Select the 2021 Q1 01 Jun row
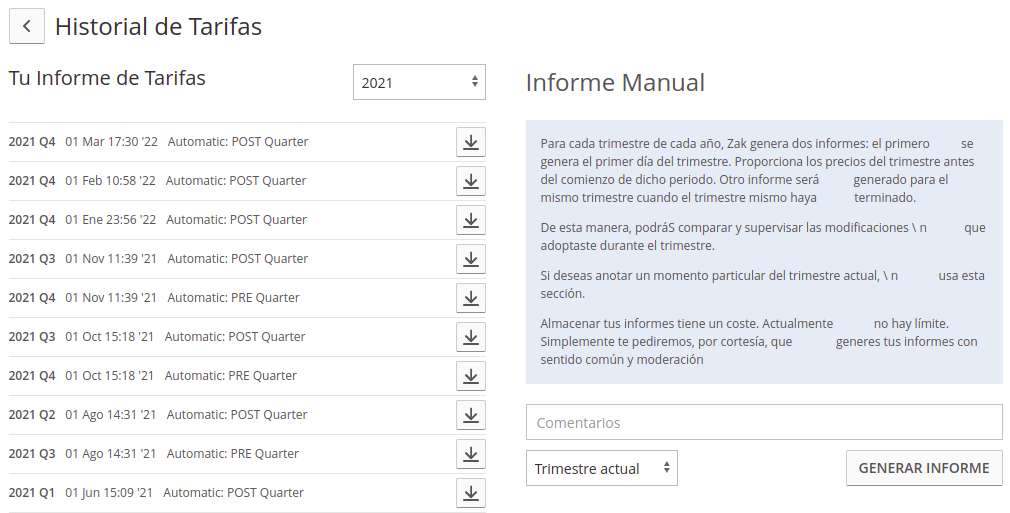1010x513 pixels. [247, 493]
